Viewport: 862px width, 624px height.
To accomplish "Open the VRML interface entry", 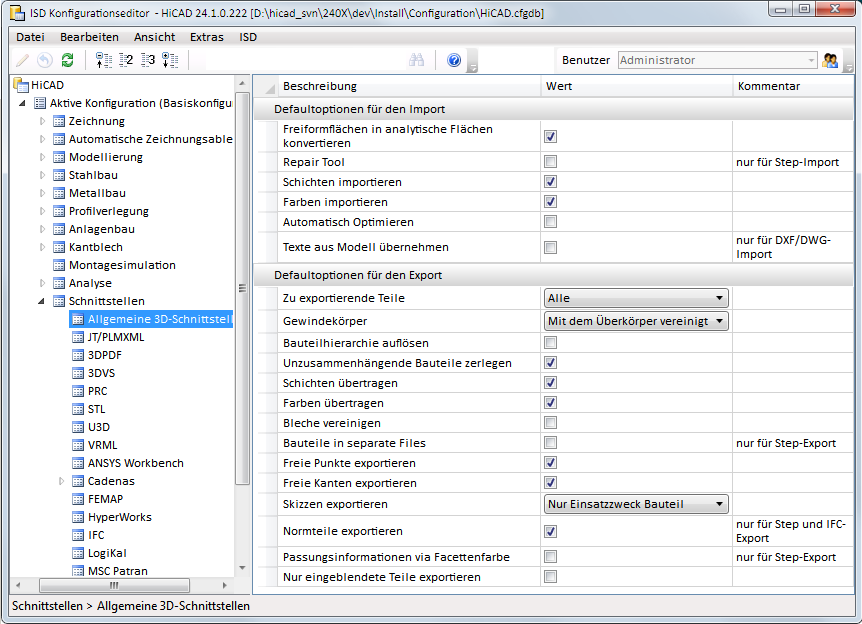I will pos(102,445).
